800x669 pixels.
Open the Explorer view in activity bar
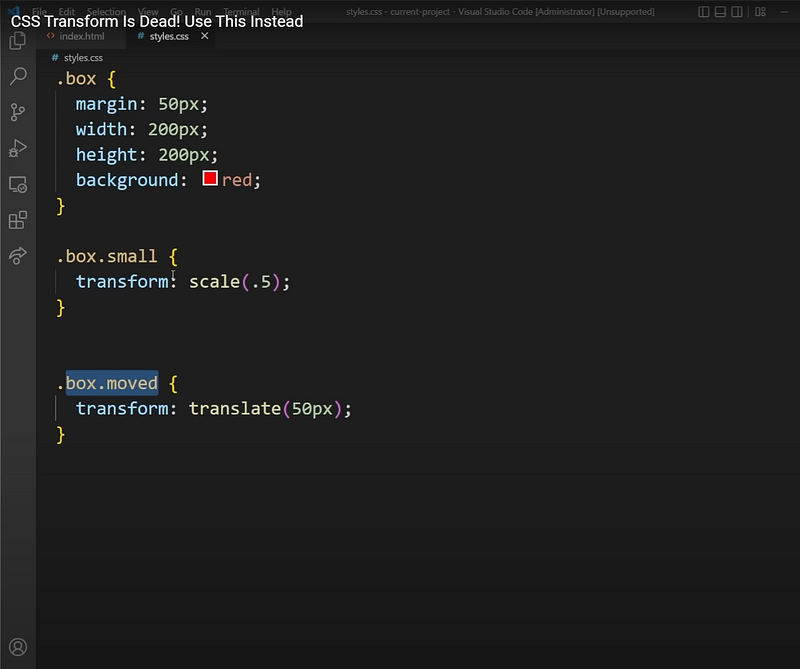tap(18, 40)
